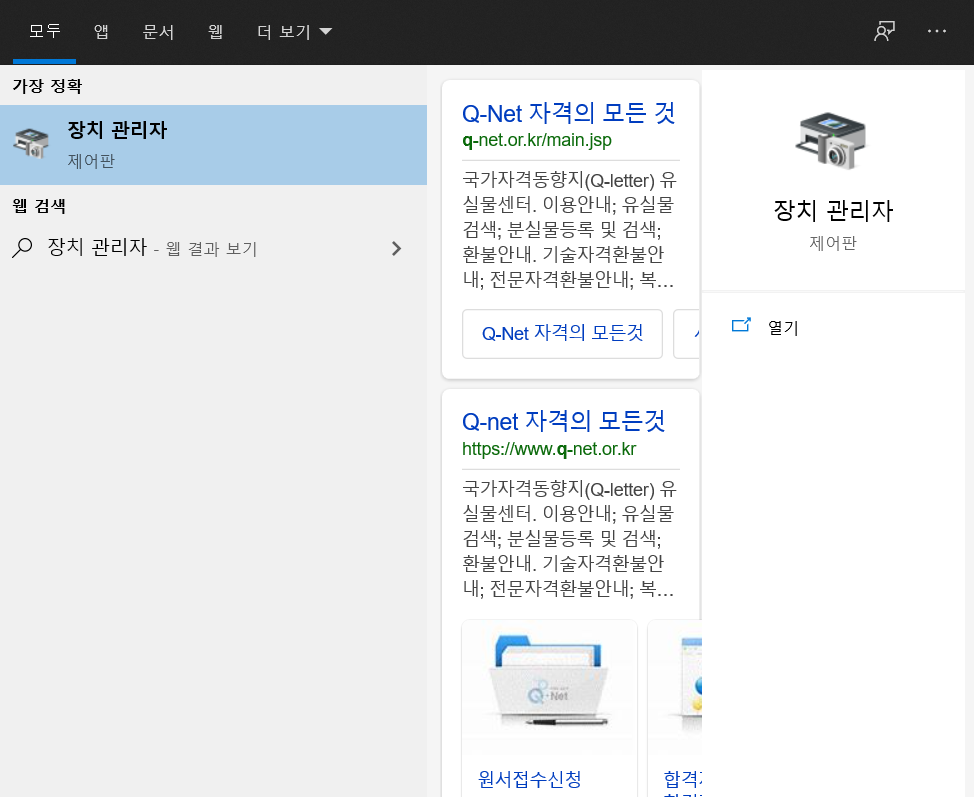The image size is (974, 797).
Task: Expand the 더 보기 dropdown
Action: click(x=294, y=31)
